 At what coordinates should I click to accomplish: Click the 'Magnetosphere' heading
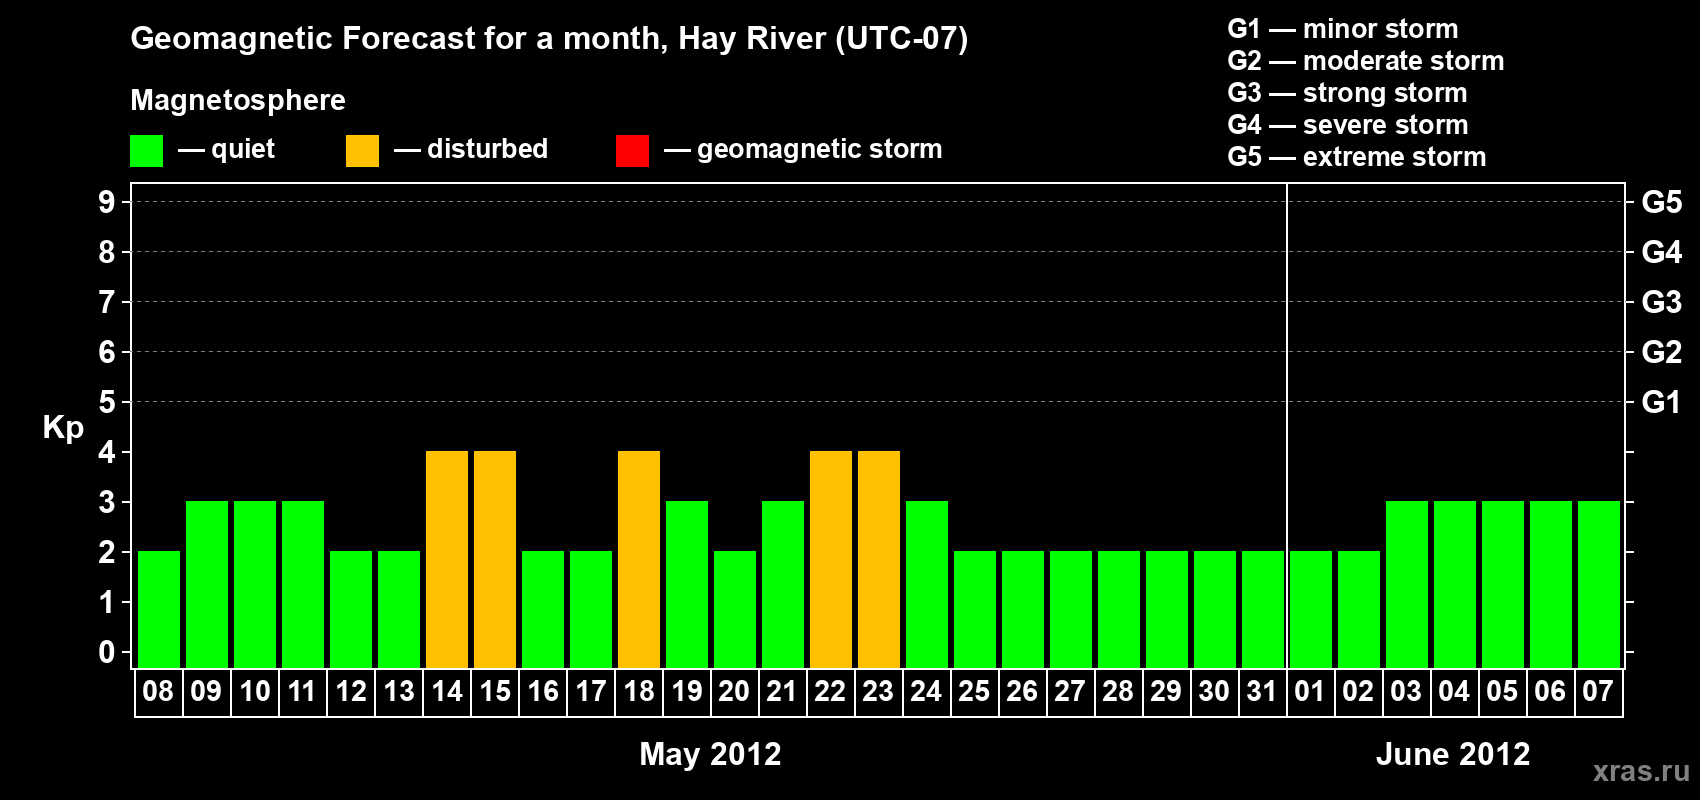[x=238, y=100]
